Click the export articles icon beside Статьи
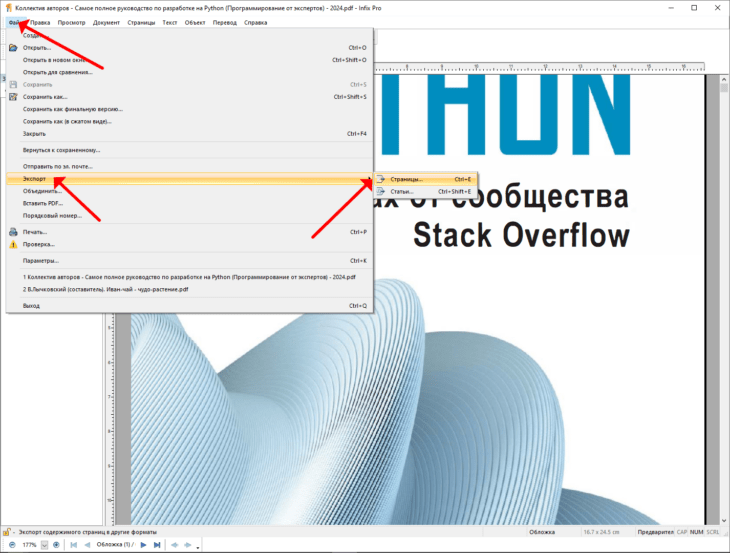730x553 pixels. (381, 191)
